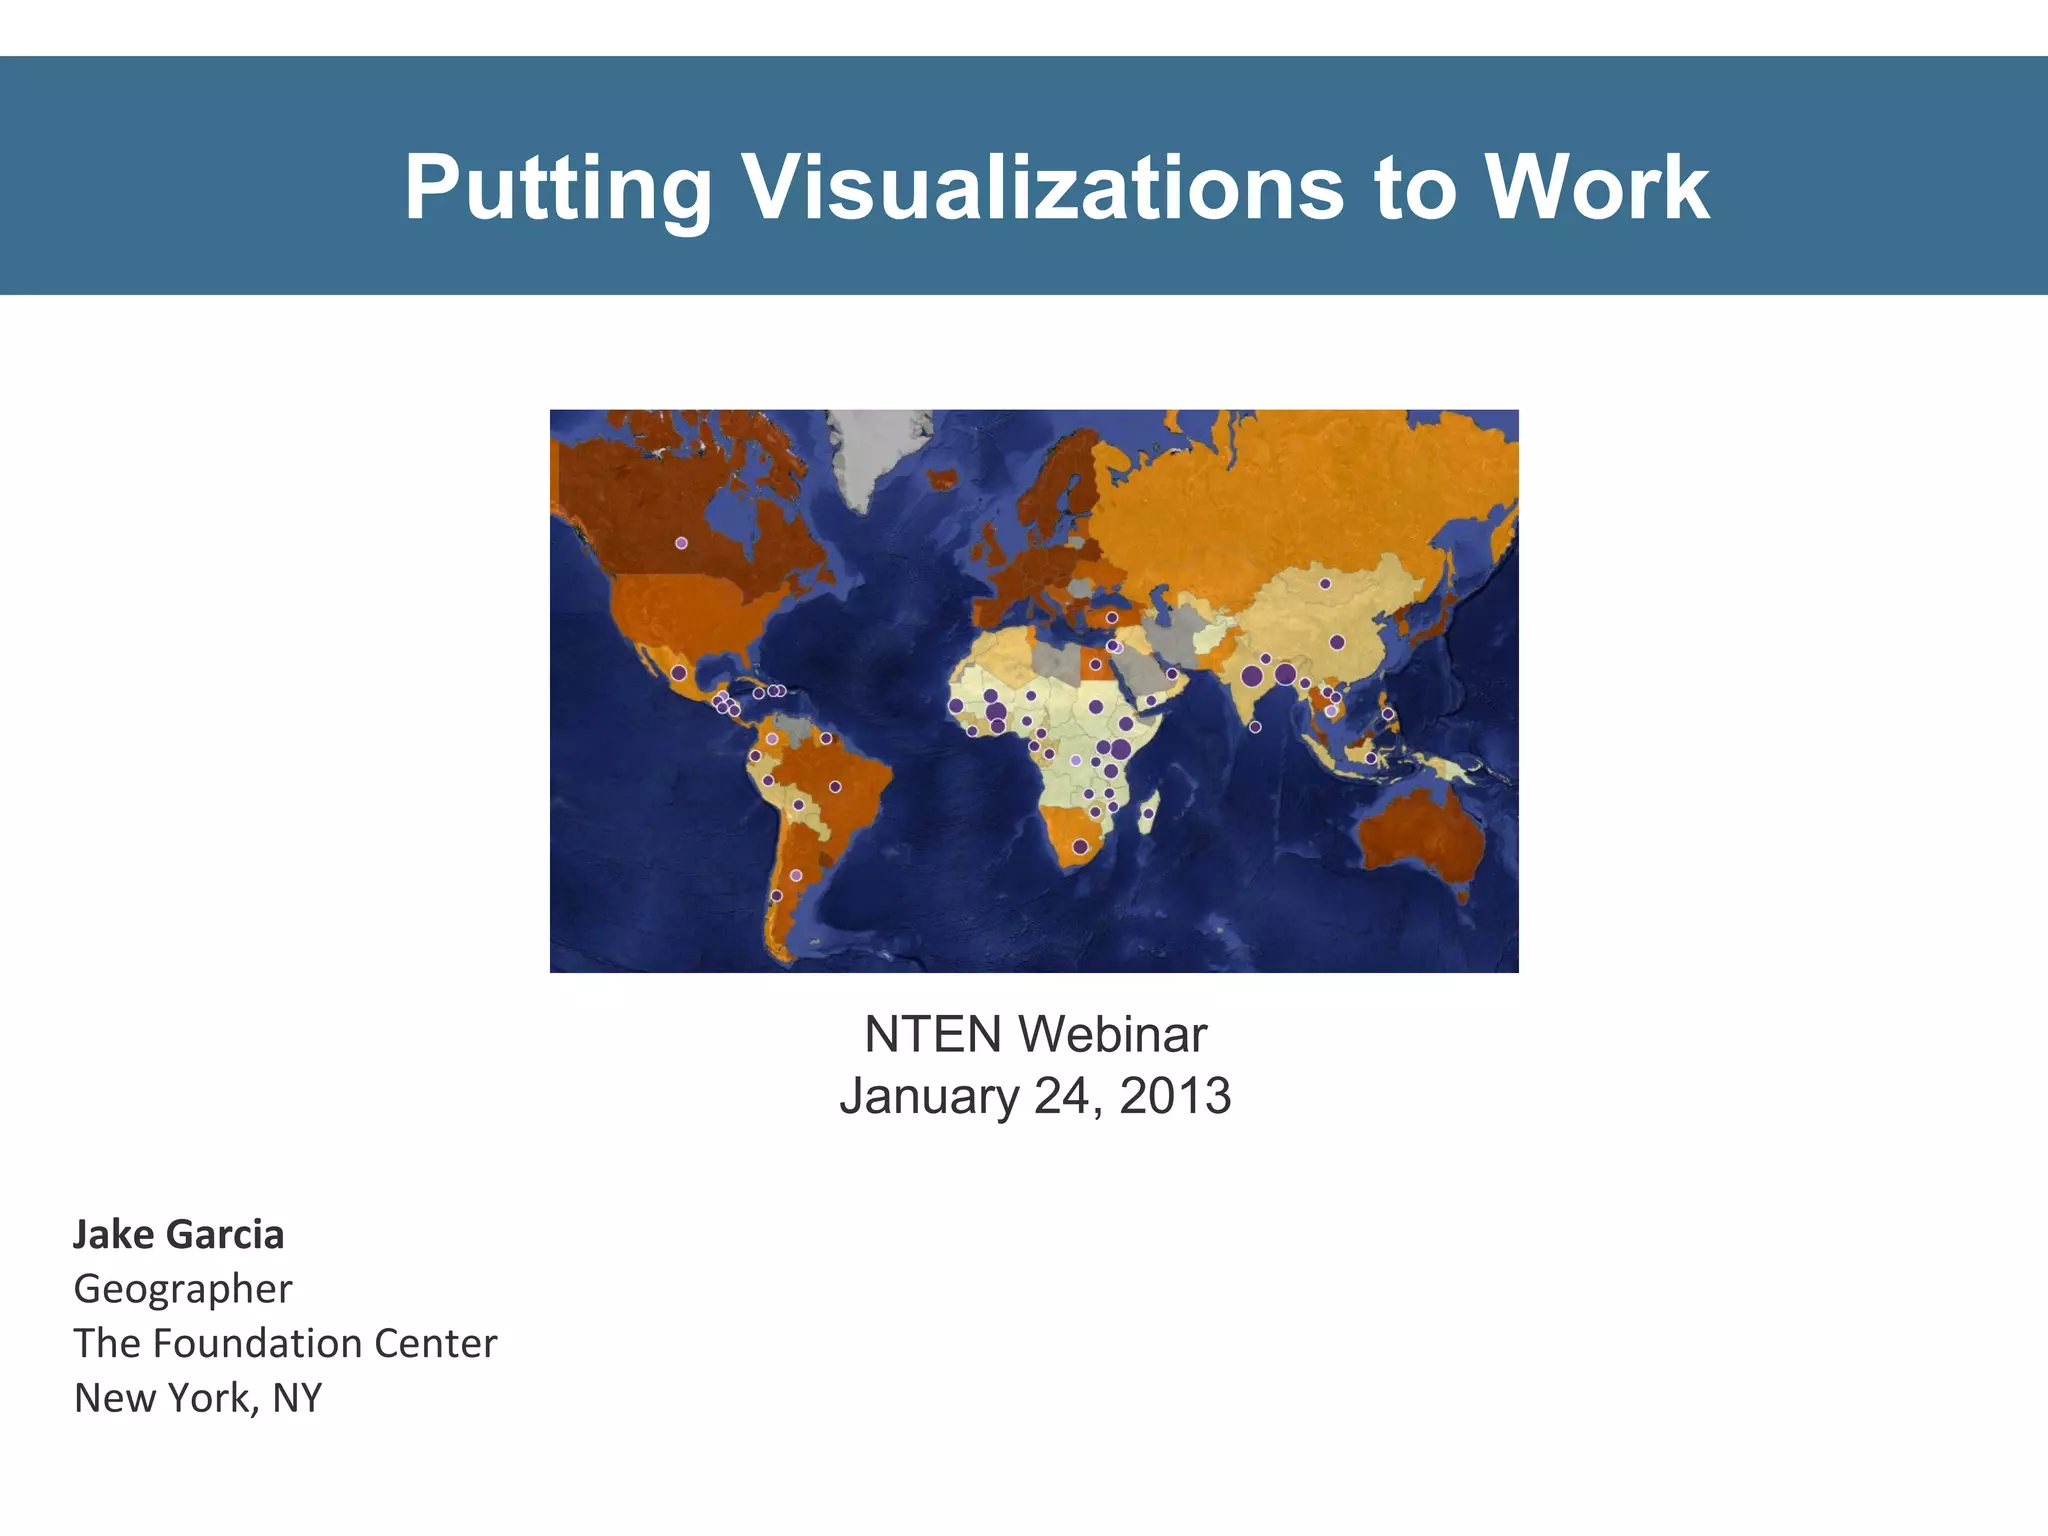Click the purple dot in Canada
This screenshot has width=2048, height=1536.
coord(681,543)
